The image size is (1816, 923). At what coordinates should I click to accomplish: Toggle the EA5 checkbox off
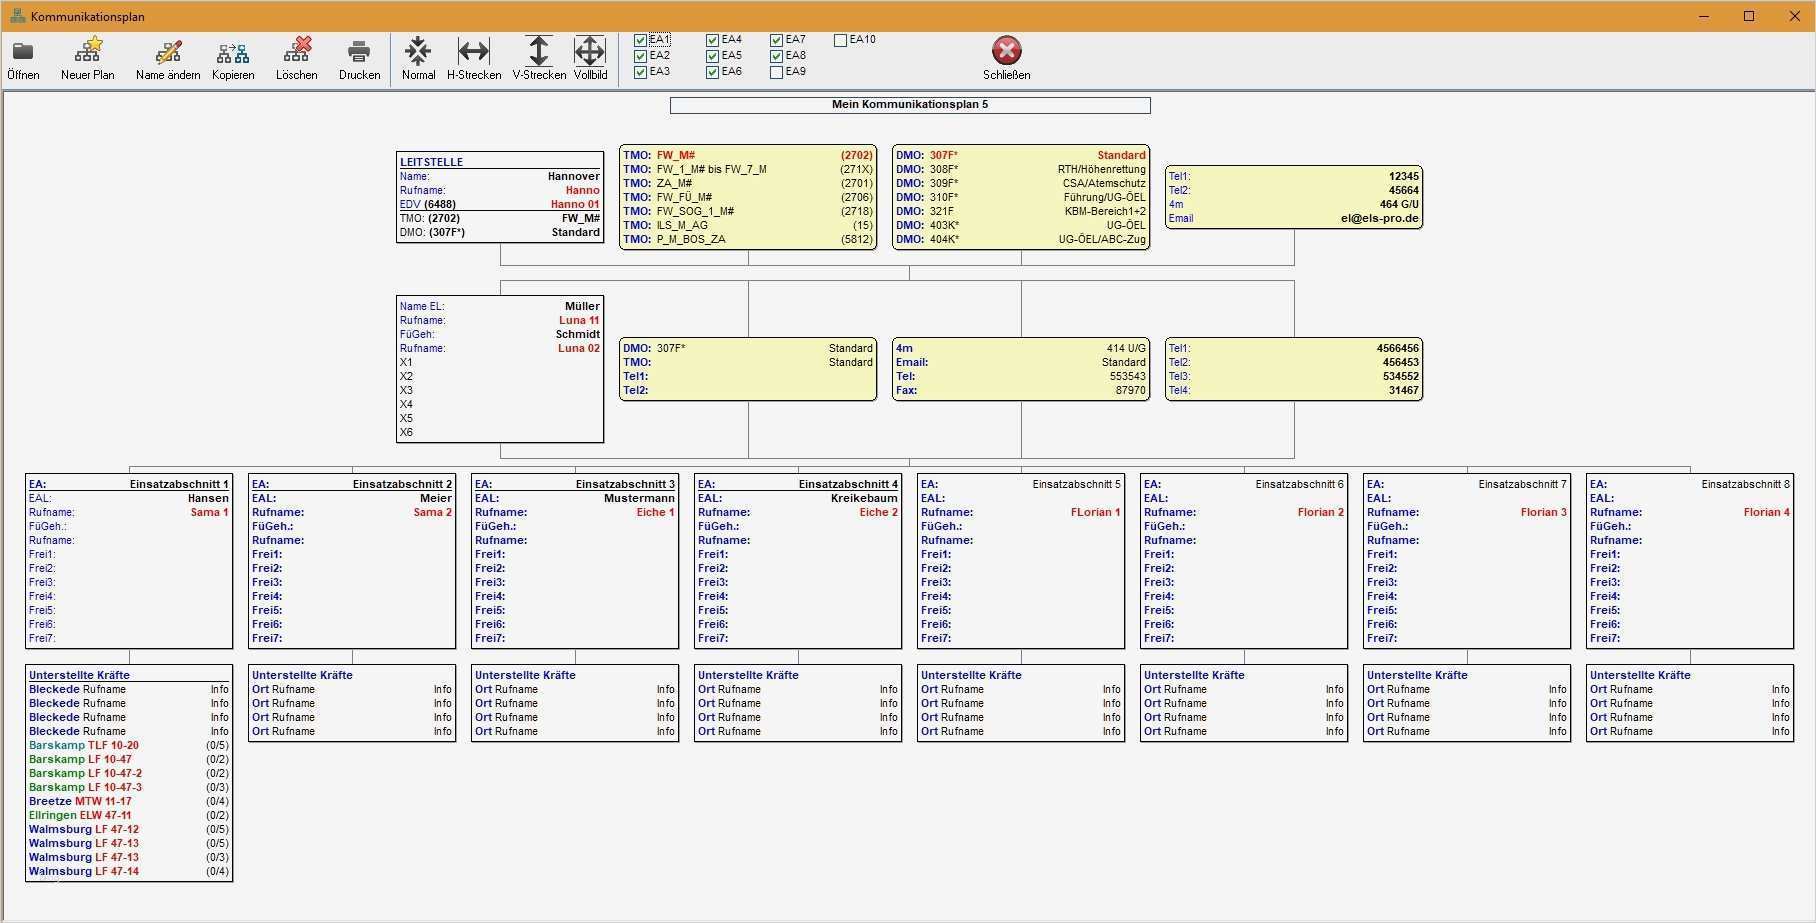[x=713, y=56]
